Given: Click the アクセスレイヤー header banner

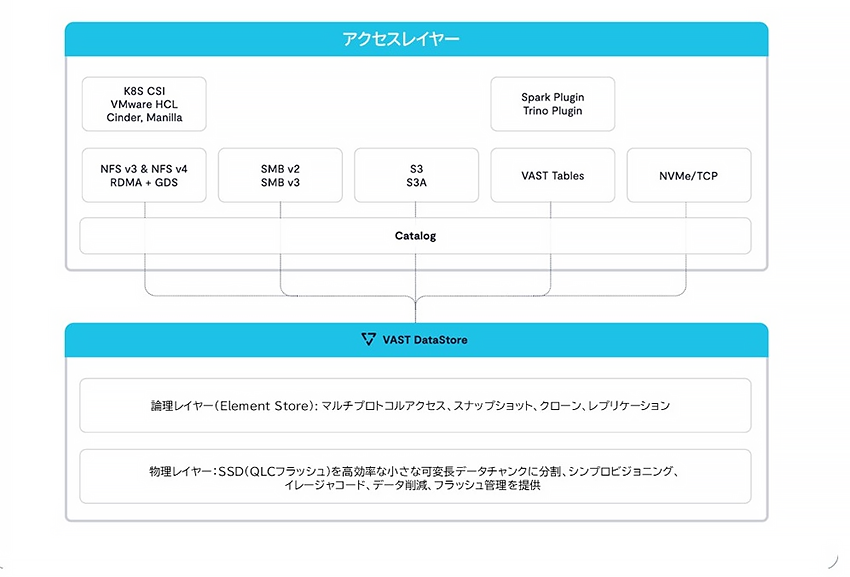Looking at the screenshot, I should pyautogui.click(x=416, y=39).
